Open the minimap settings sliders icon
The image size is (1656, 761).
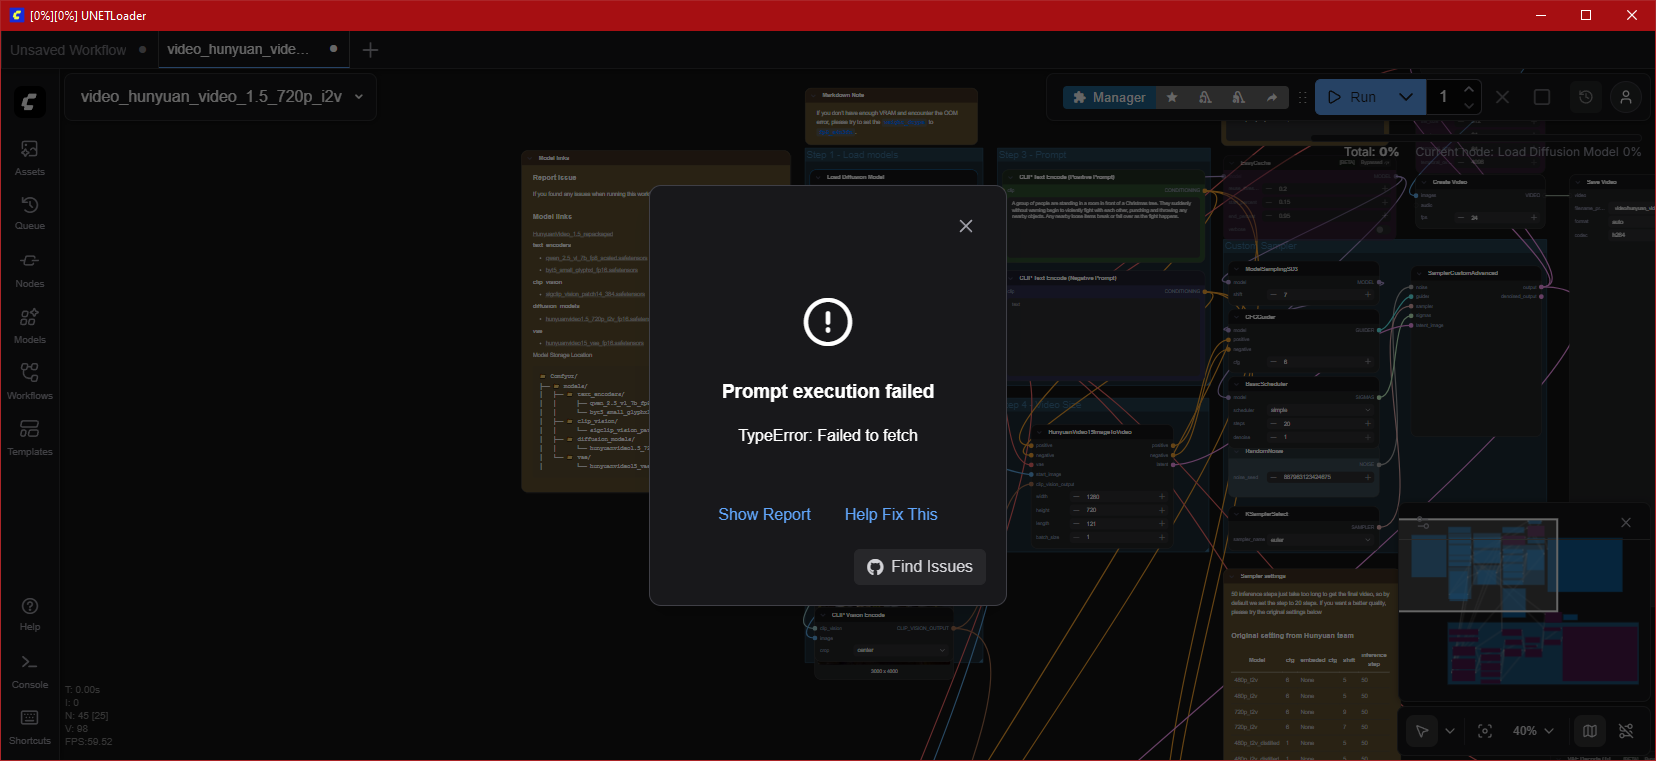pyautogui.click(x=1423, y=524)
